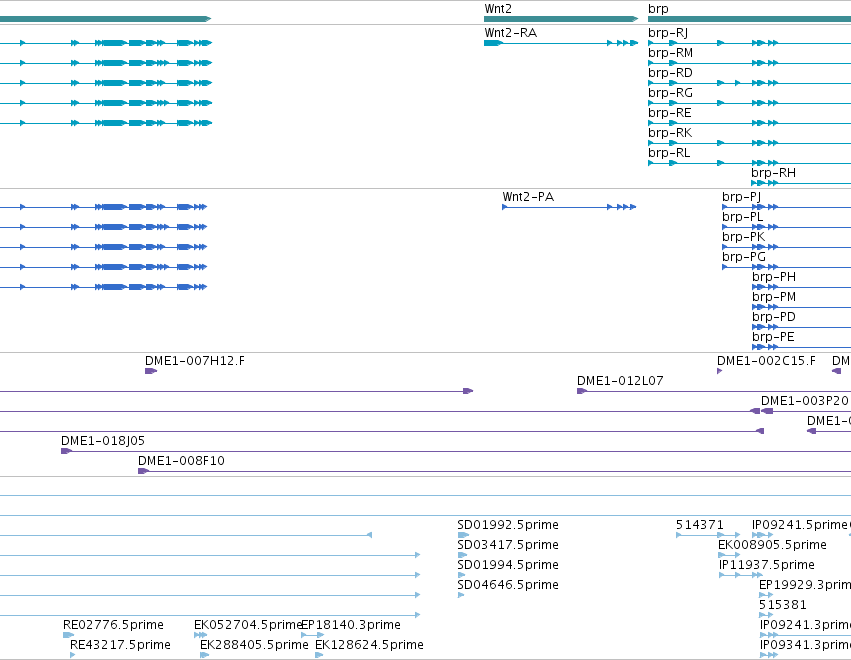Screen dimensions: 851x660
Task: Click the SD04646.5prime EST label
Action: point(508,585)
